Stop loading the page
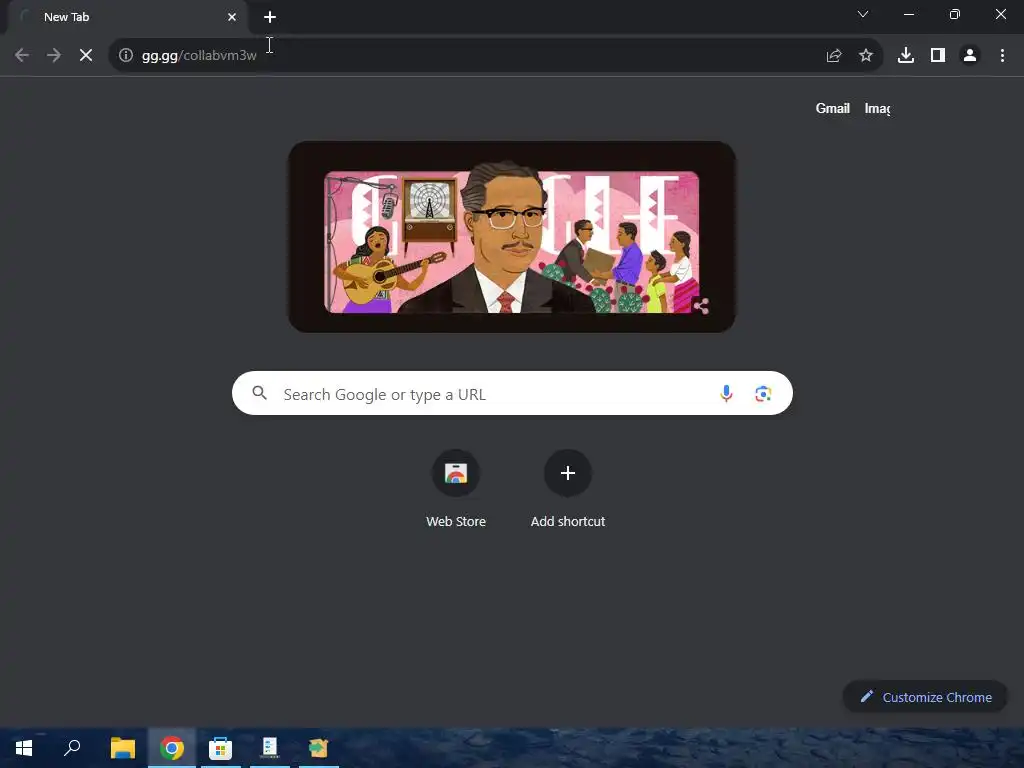1024x768 pixels. pos(86,56)
